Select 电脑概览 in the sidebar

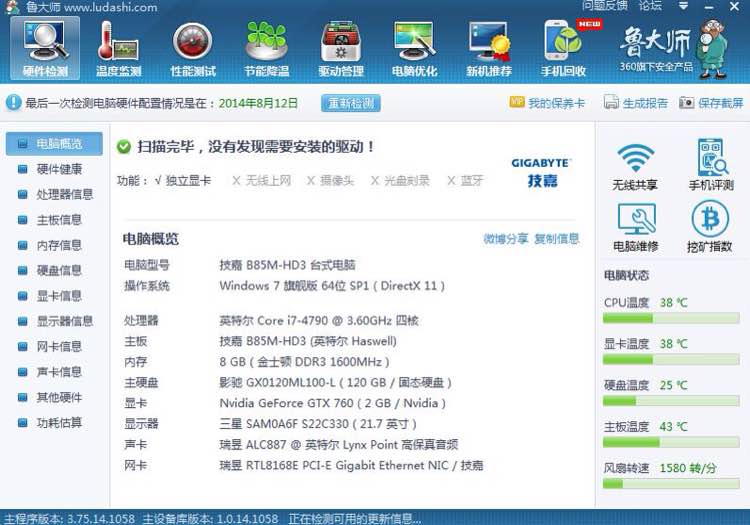click(54, 143)
